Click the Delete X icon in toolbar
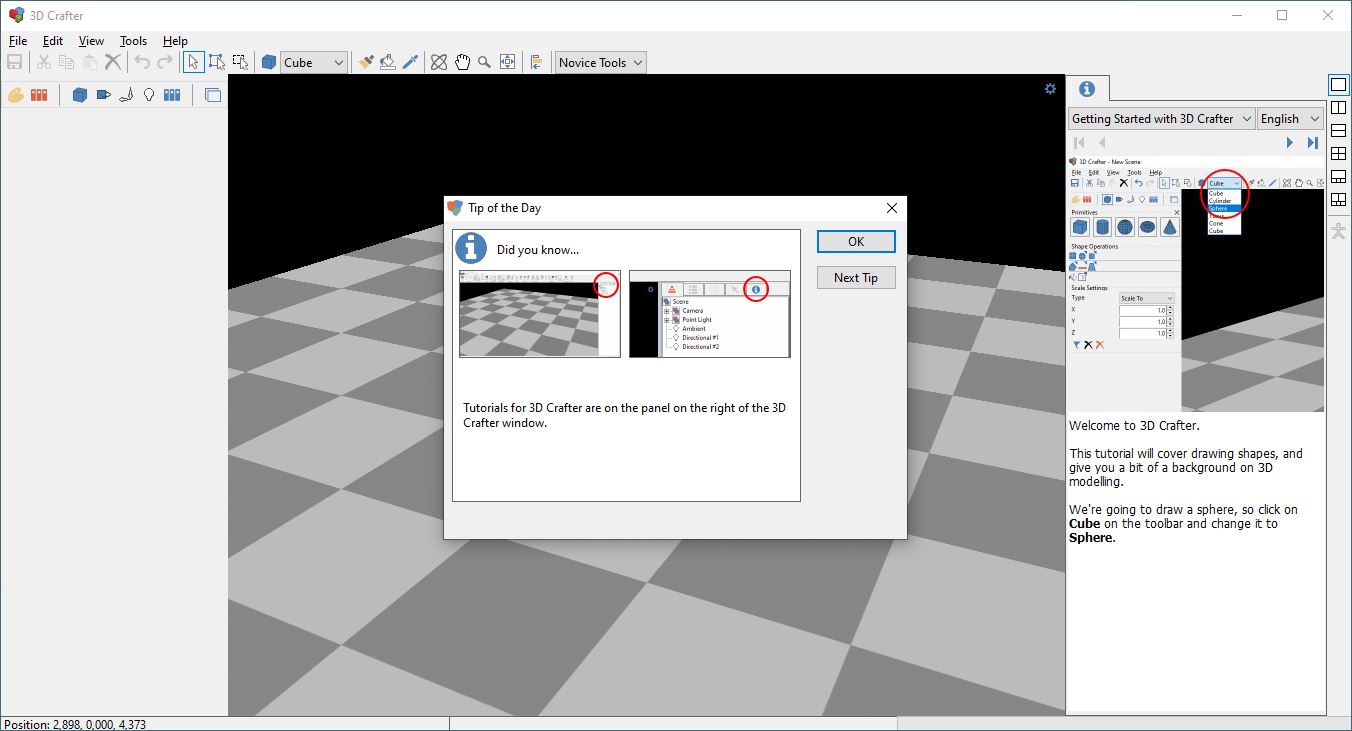The width and height of the screenshot is (1352, 731). pyautogui.click(x=113, y=62)
